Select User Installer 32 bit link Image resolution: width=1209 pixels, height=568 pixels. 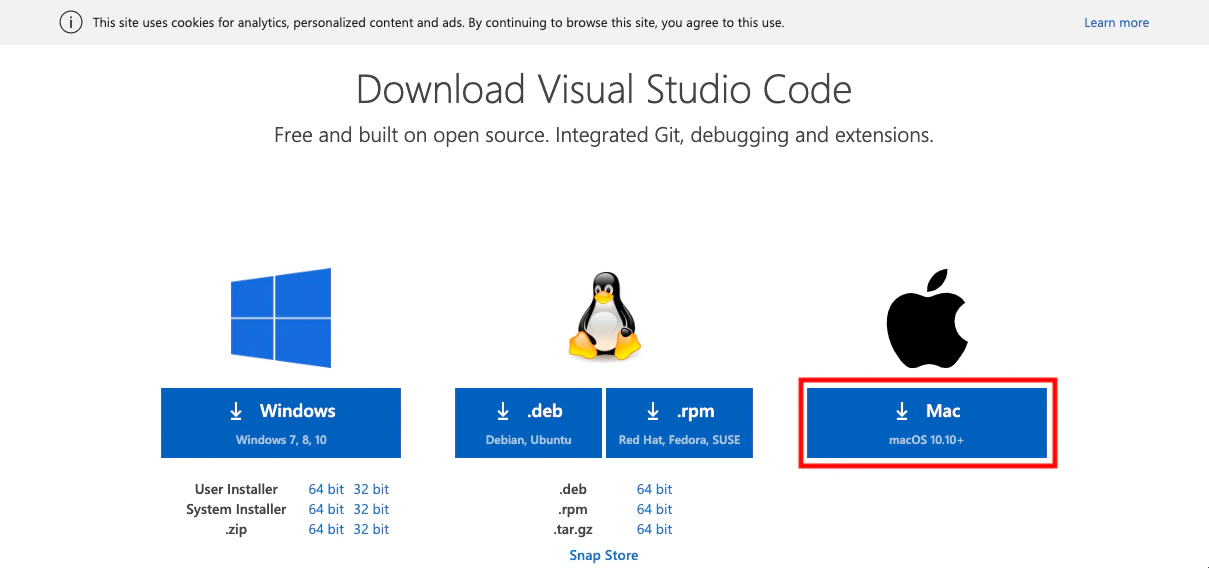[x=371, y=489]
